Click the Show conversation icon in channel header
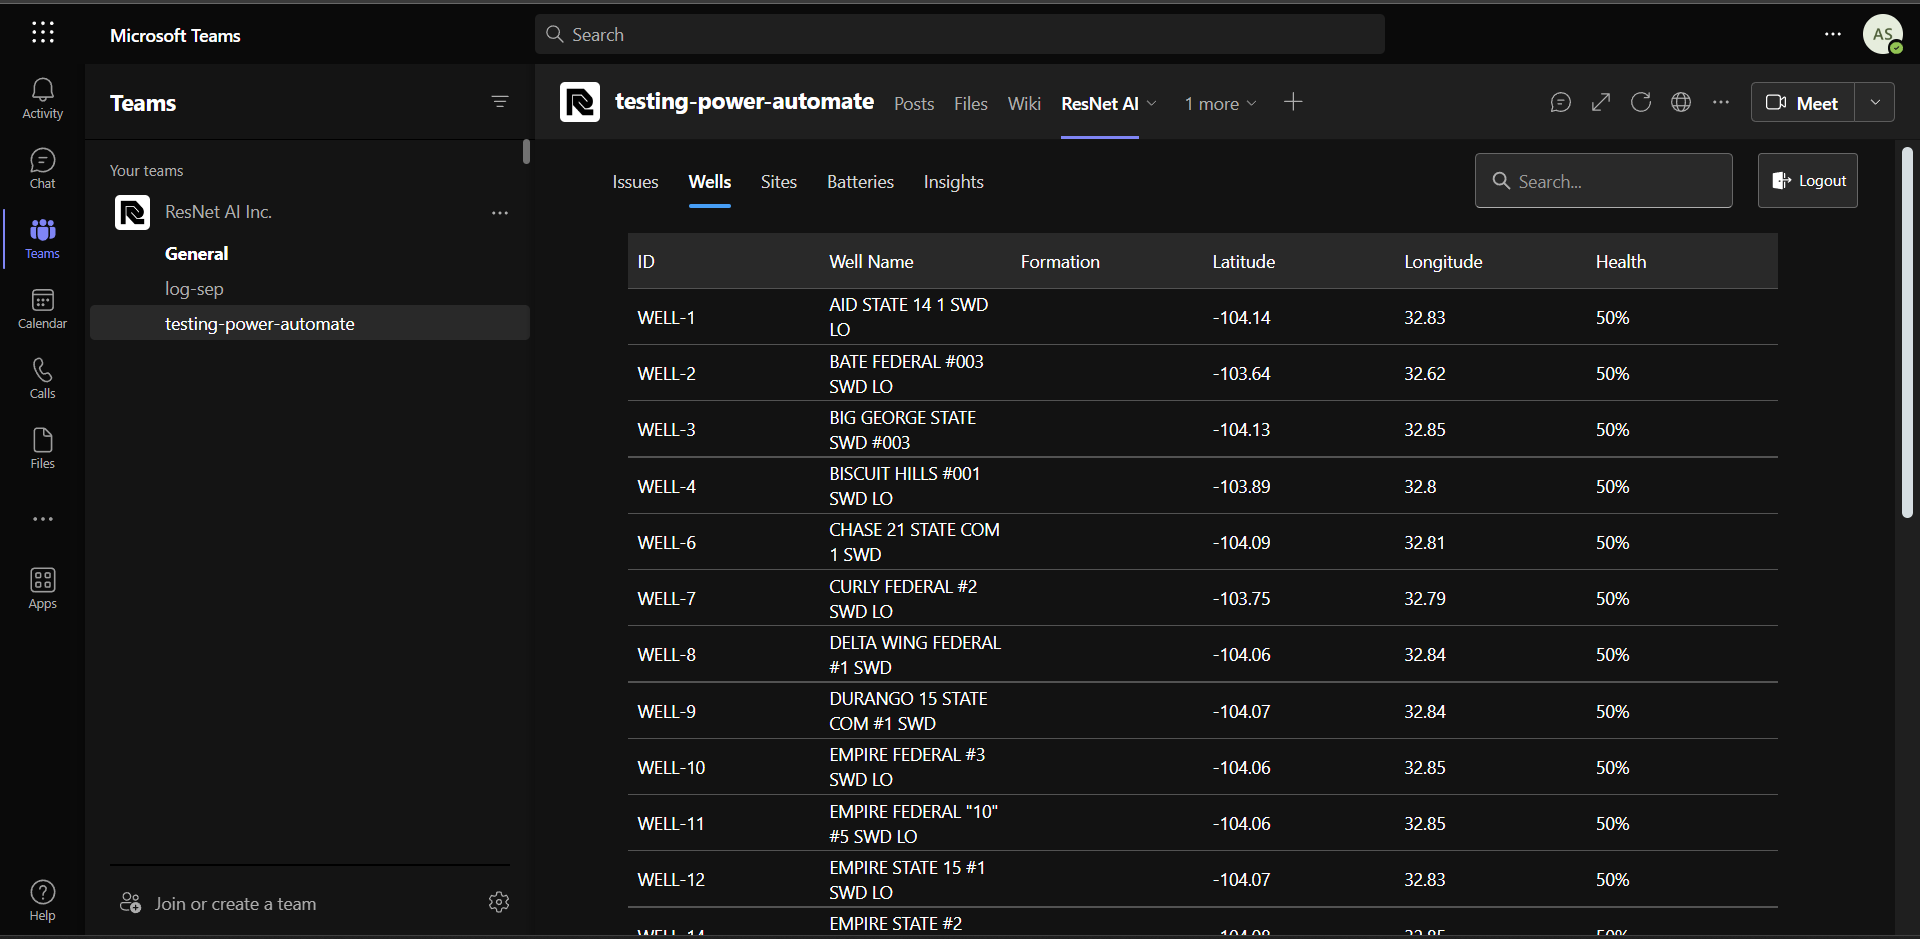The width and height of the screenshot is (1920, 939). 1560,102
